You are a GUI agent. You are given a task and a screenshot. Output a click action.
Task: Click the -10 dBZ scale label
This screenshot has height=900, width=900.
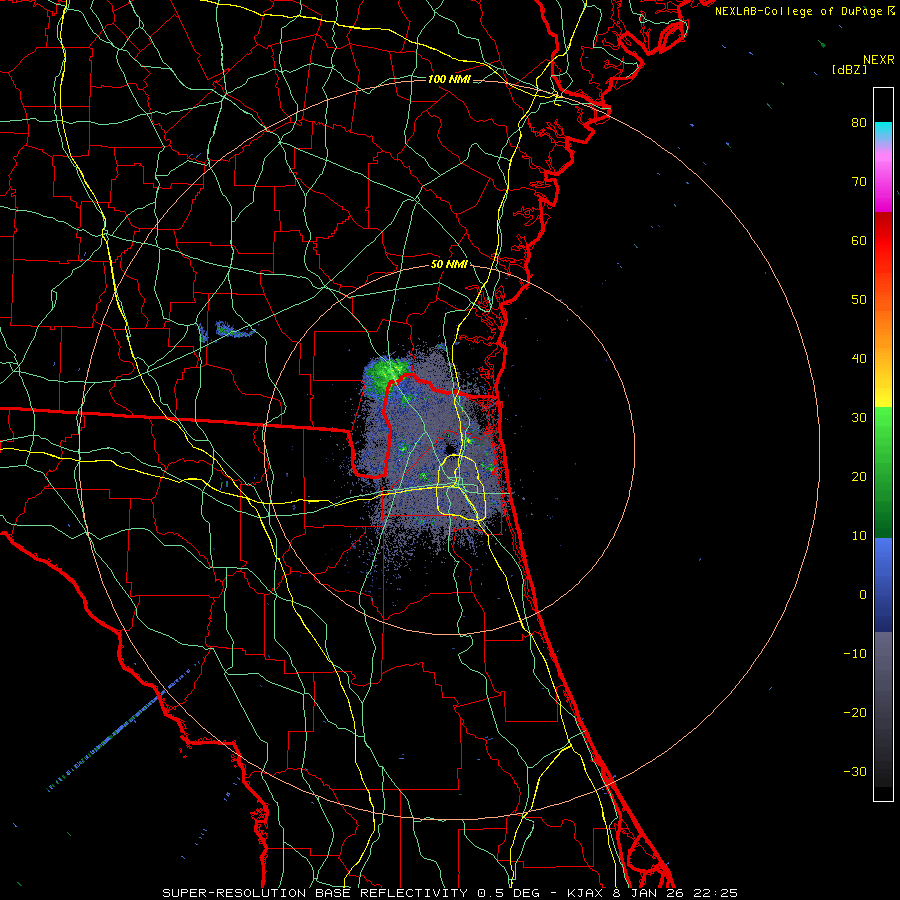855,654
